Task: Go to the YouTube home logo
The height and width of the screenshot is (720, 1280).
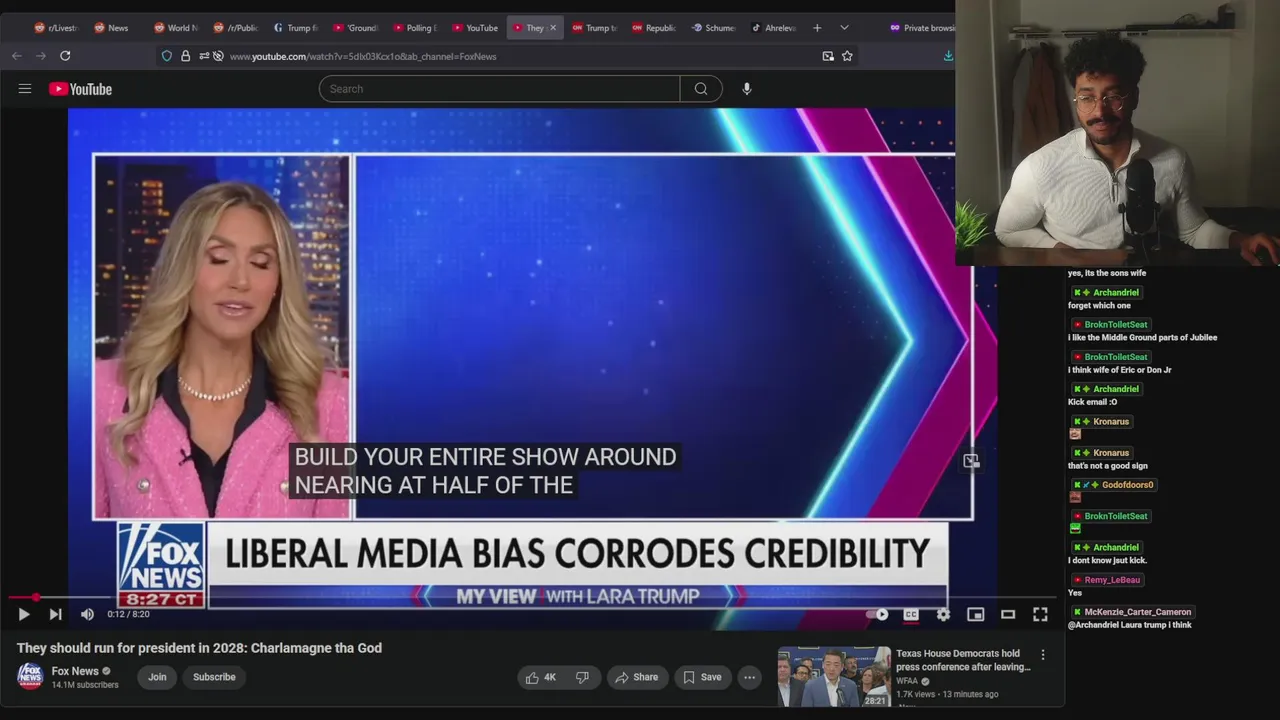Action: point(80,89)
